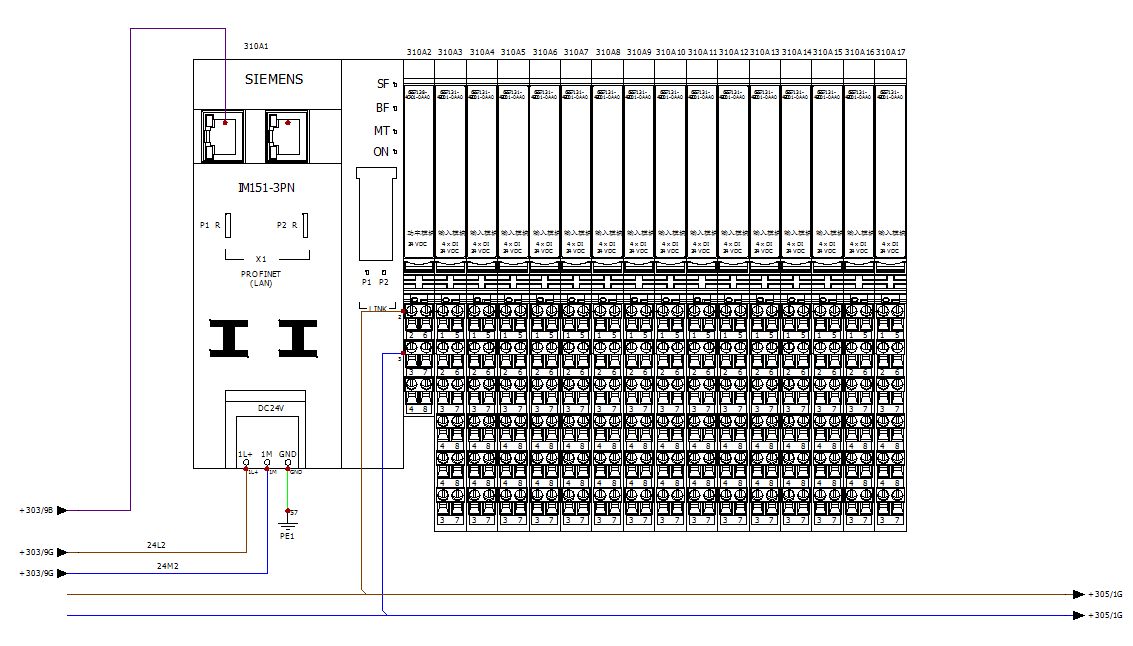Select the IM151-3PN device label
1133x646 pixels.
(267, 188)
